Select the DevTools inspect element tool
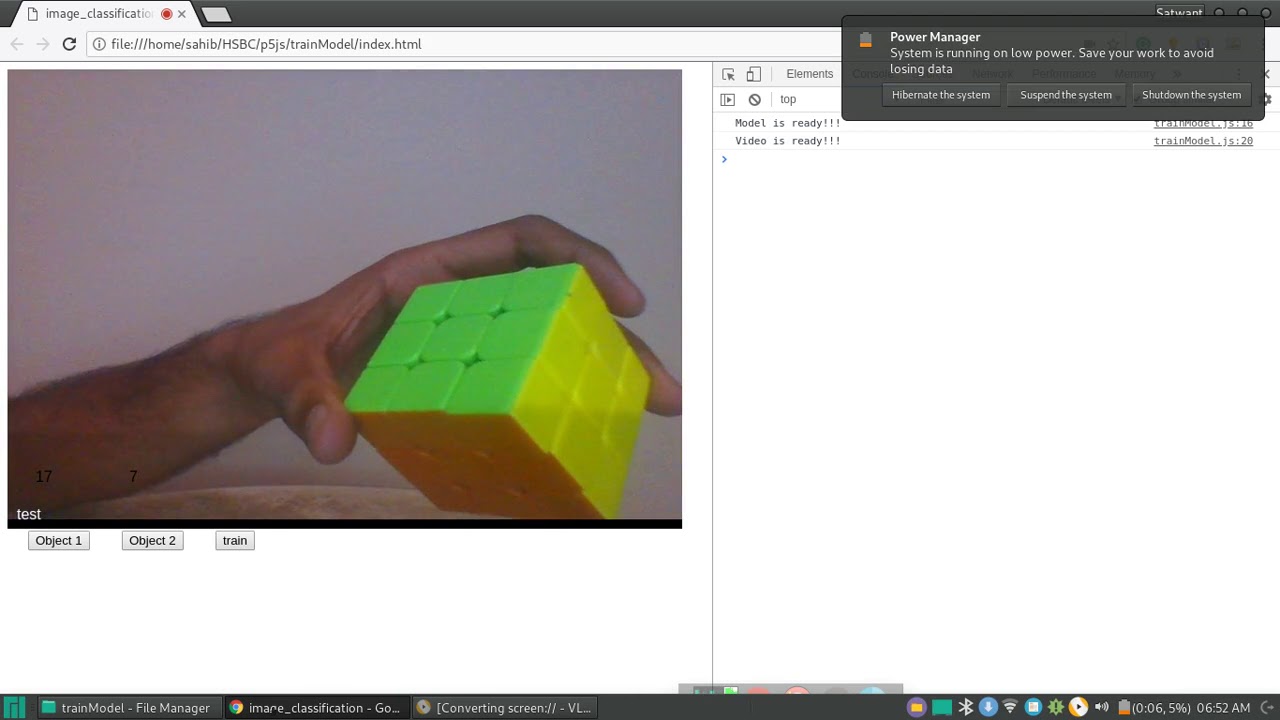Screen dimensions: 1280x720 pyautogui.click(x=728, y=74)
